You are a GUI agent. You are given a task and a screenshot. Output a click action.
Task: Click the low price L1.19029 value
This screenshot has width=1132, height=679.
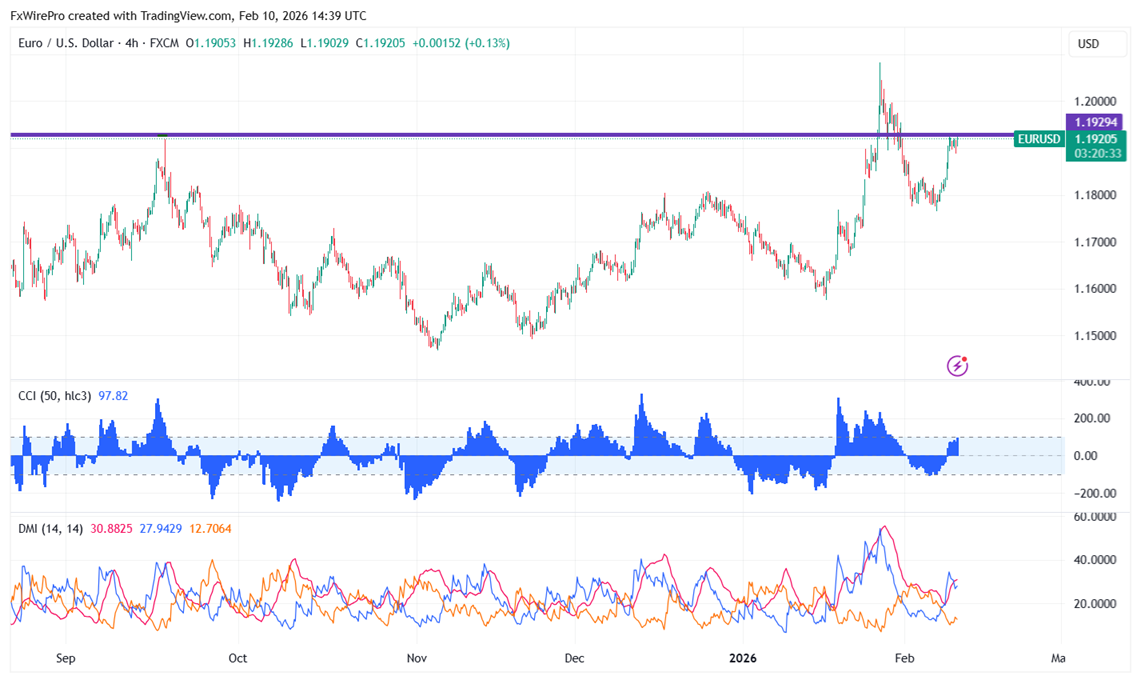coord(324,43)
